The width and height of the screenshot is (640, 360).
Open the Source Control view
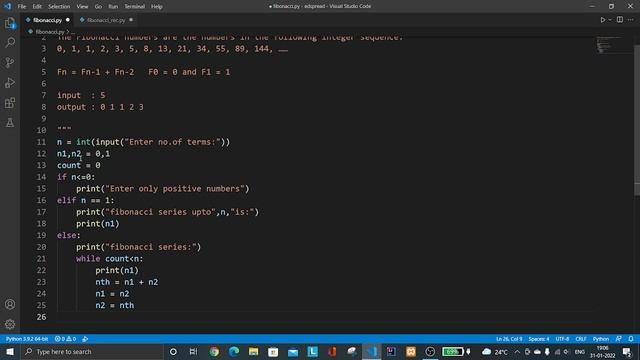pyautogui.click(x=10, y=62)
